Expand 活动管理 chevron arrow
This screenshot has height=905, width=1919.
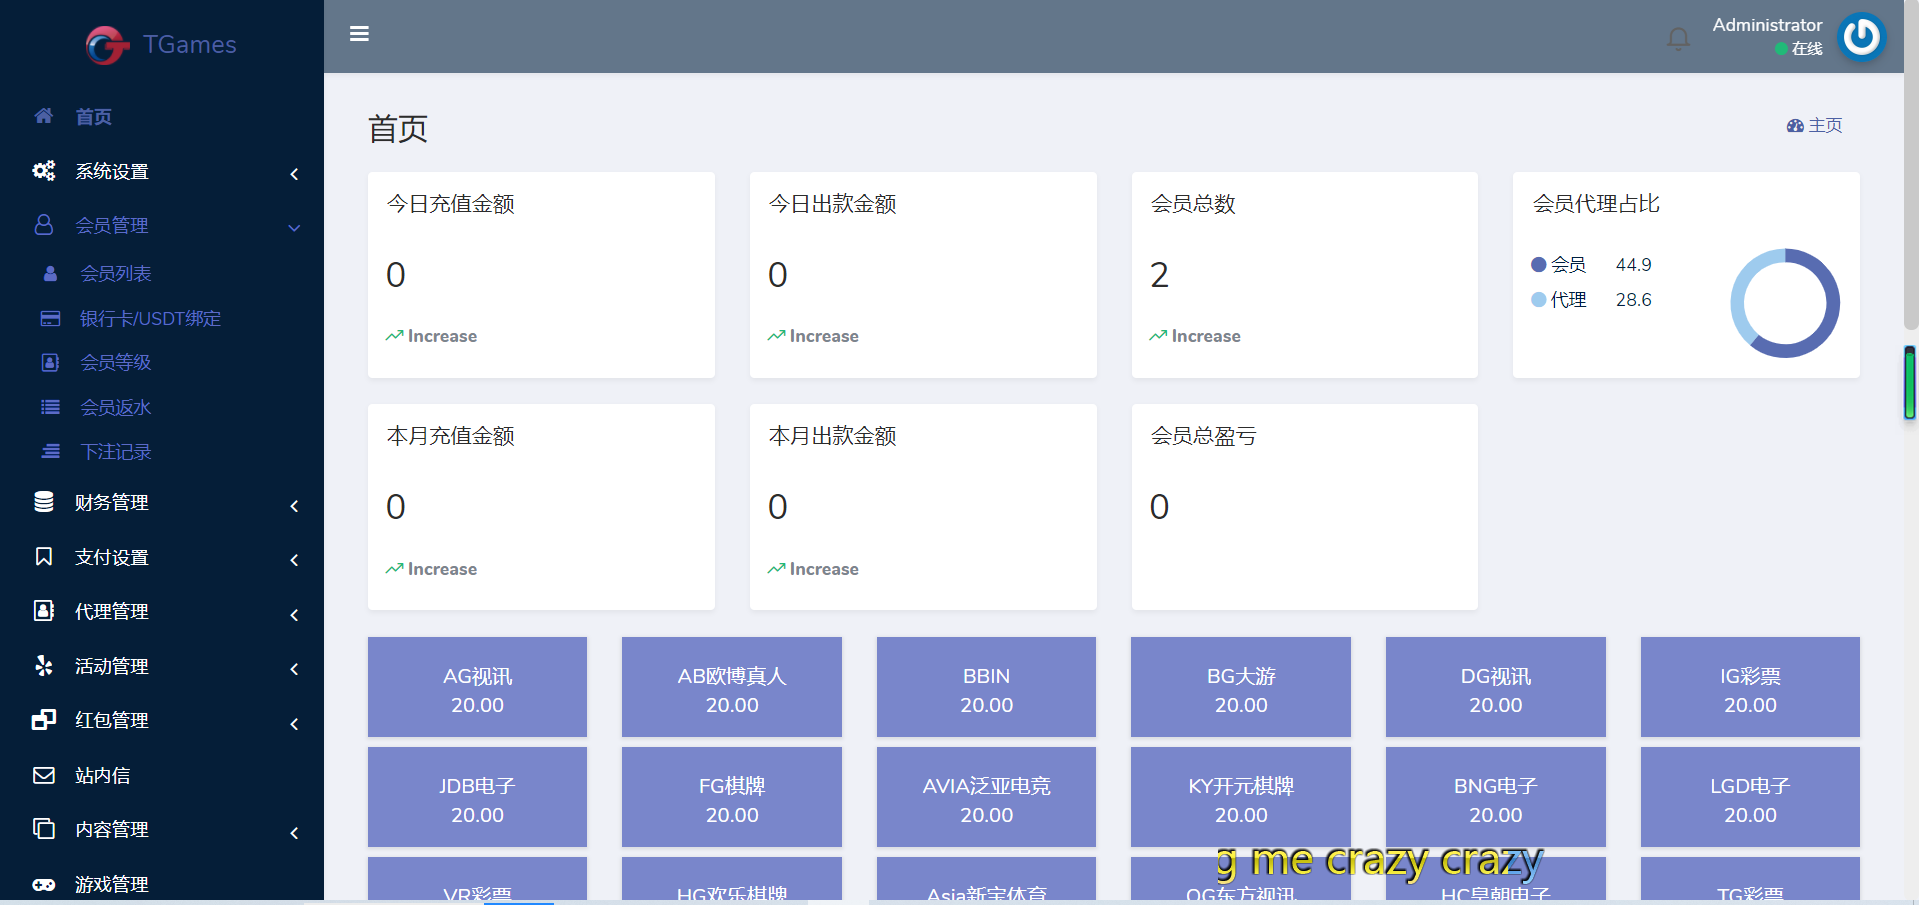294,669
